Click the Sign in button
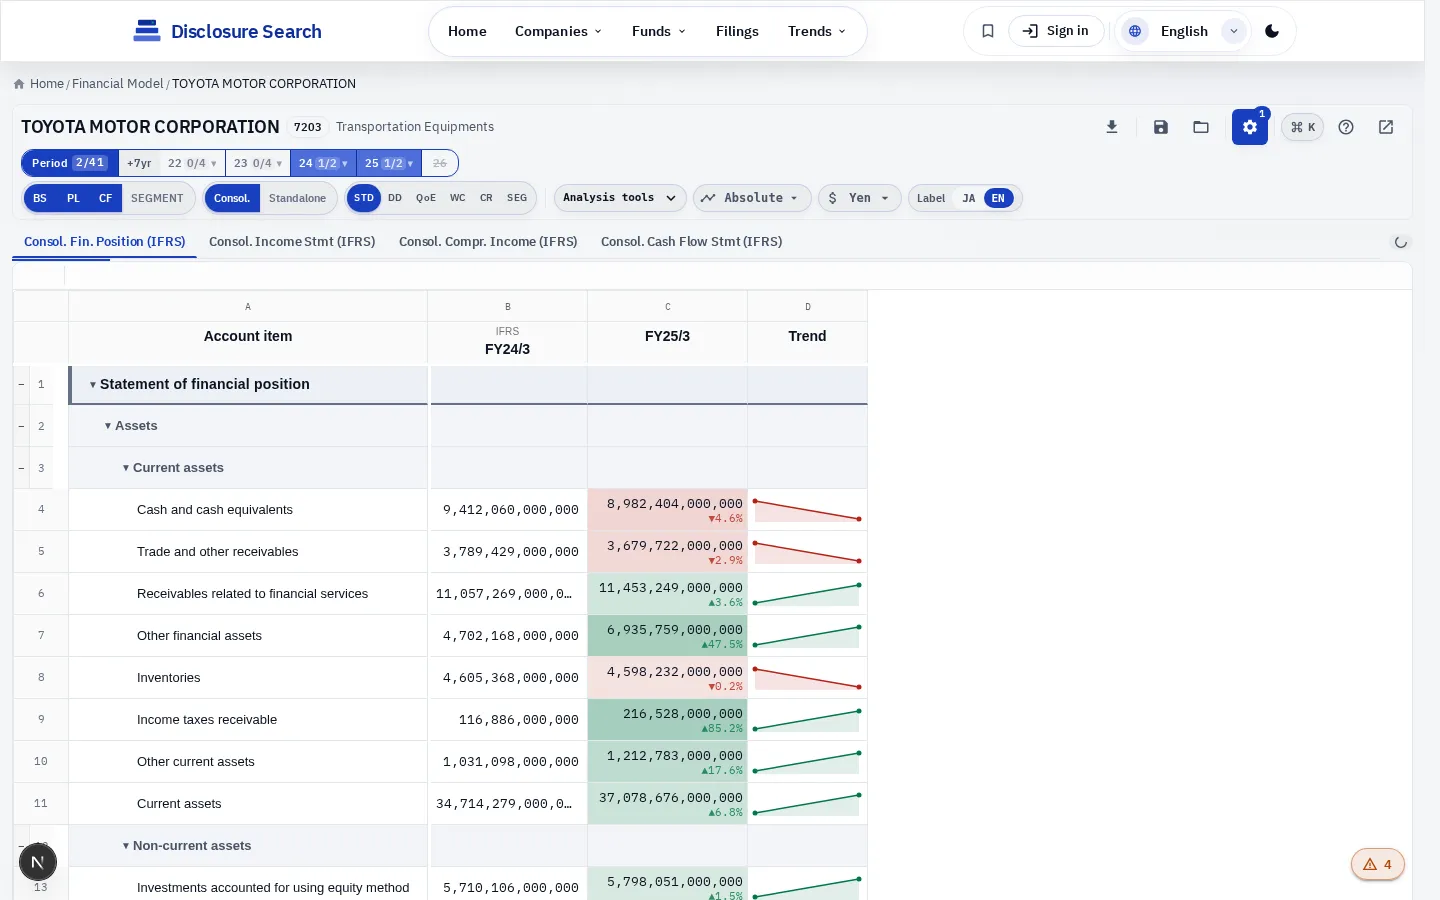Image resolution: width=1440 pixels, height=900 pixels. click(1056, 31)
